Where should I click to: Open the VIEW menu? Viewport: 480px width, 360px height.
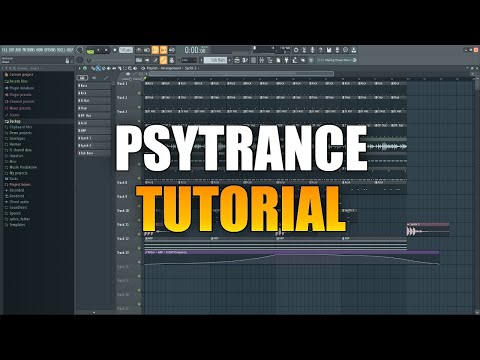pyautogui.click(x=39, y=50)
